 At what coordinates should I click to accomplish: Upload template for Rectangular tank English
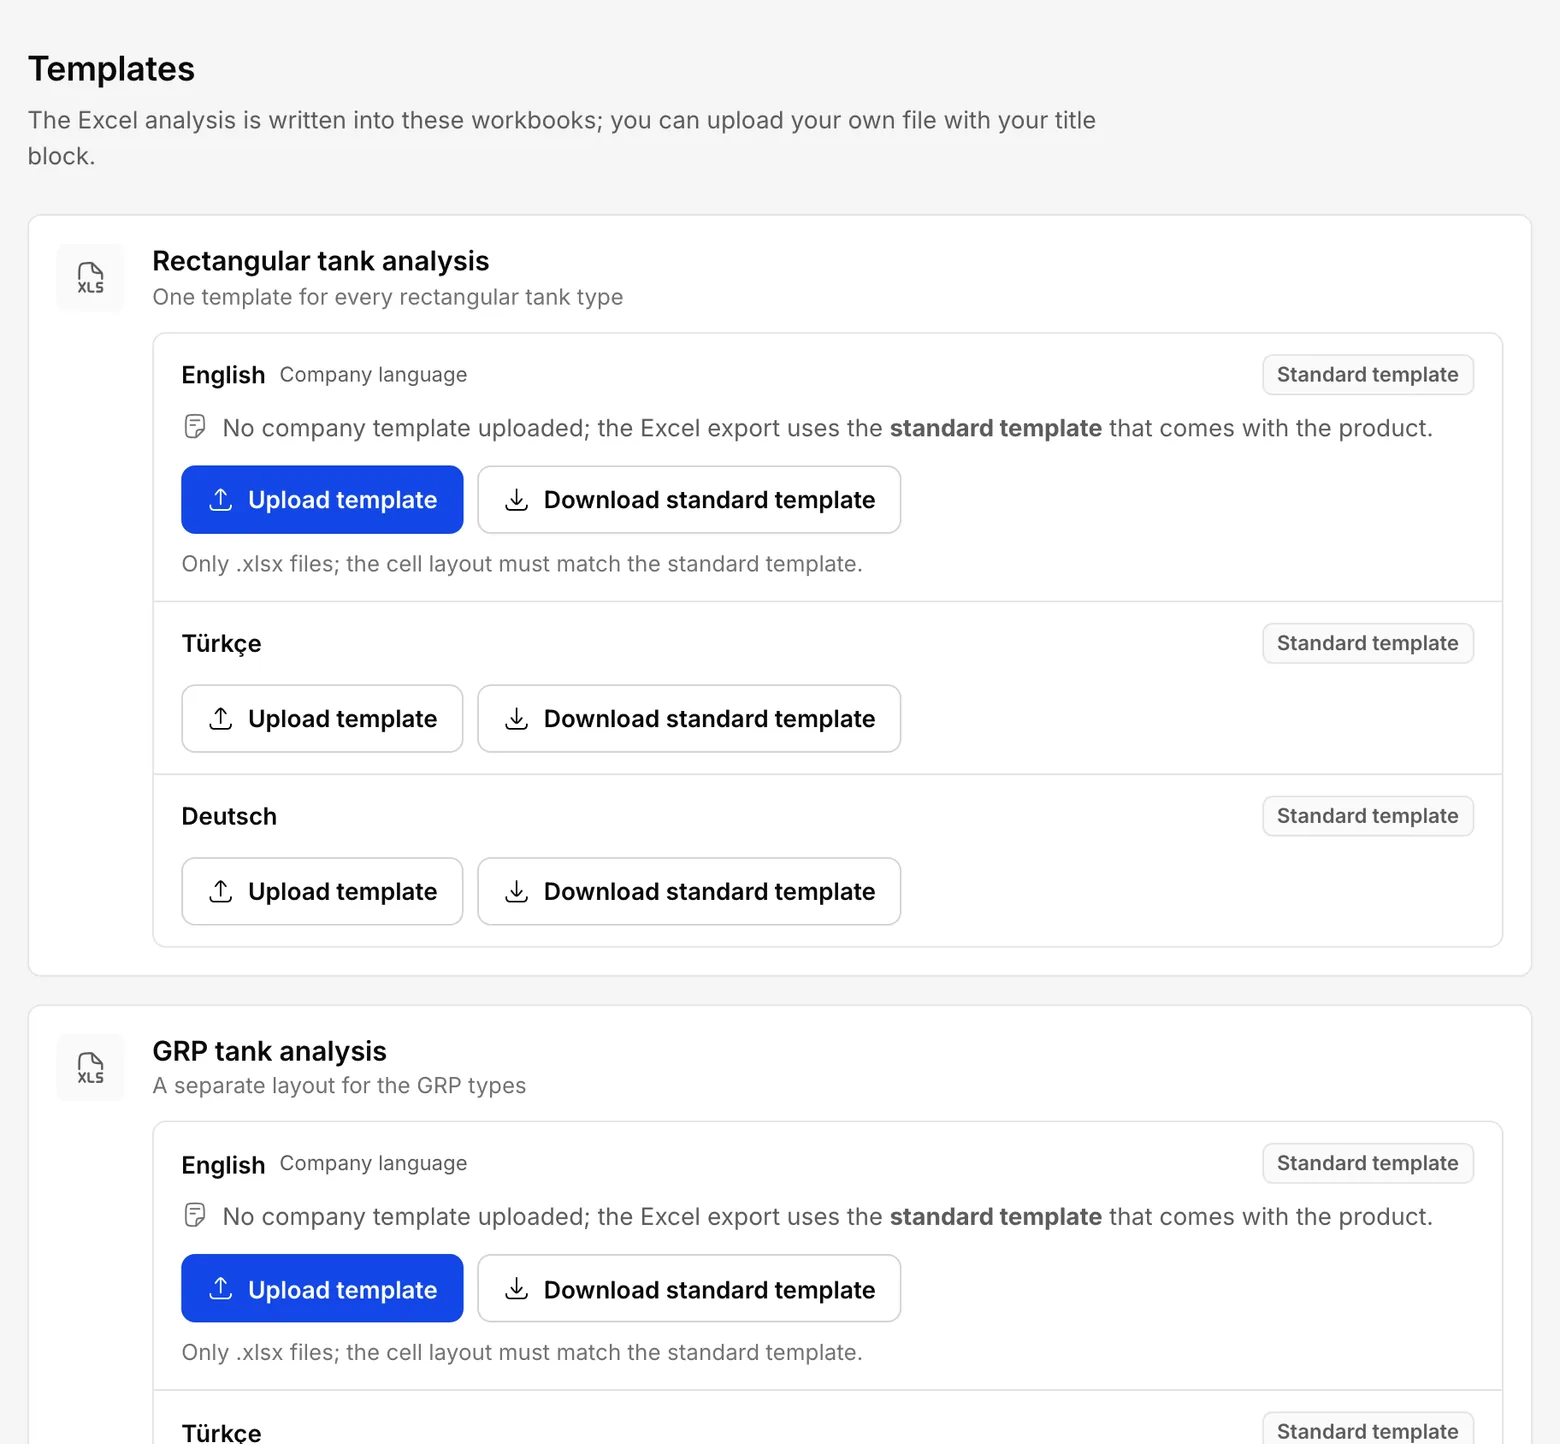[x=322, y=499]
